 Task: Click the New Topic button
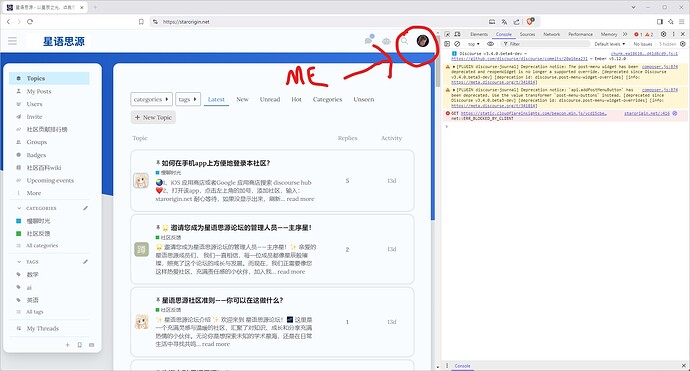click(x=153, y=118)
